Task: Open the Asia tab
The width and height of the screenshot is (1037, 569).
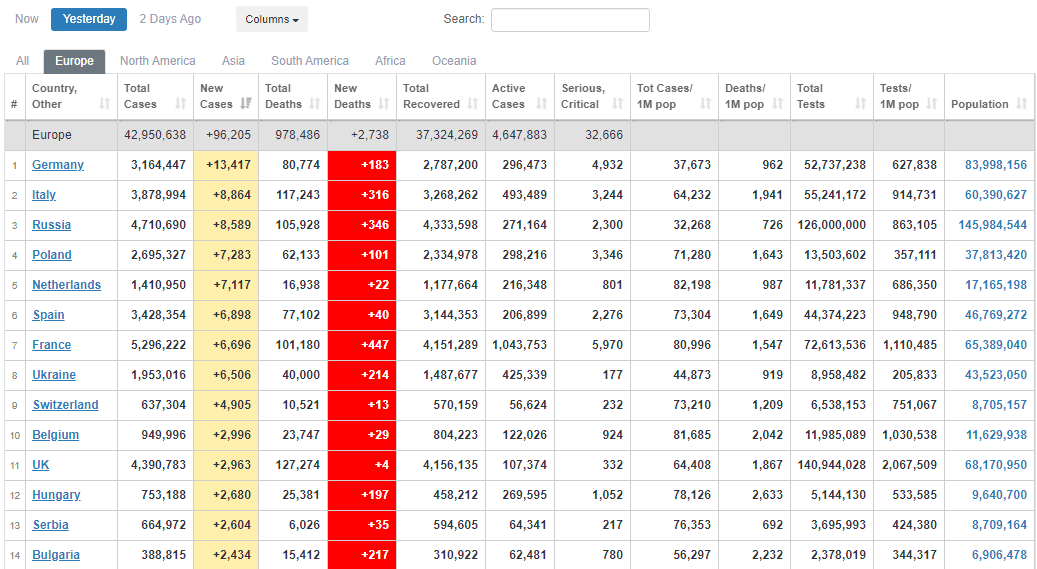Action: (x=233, y=61)
